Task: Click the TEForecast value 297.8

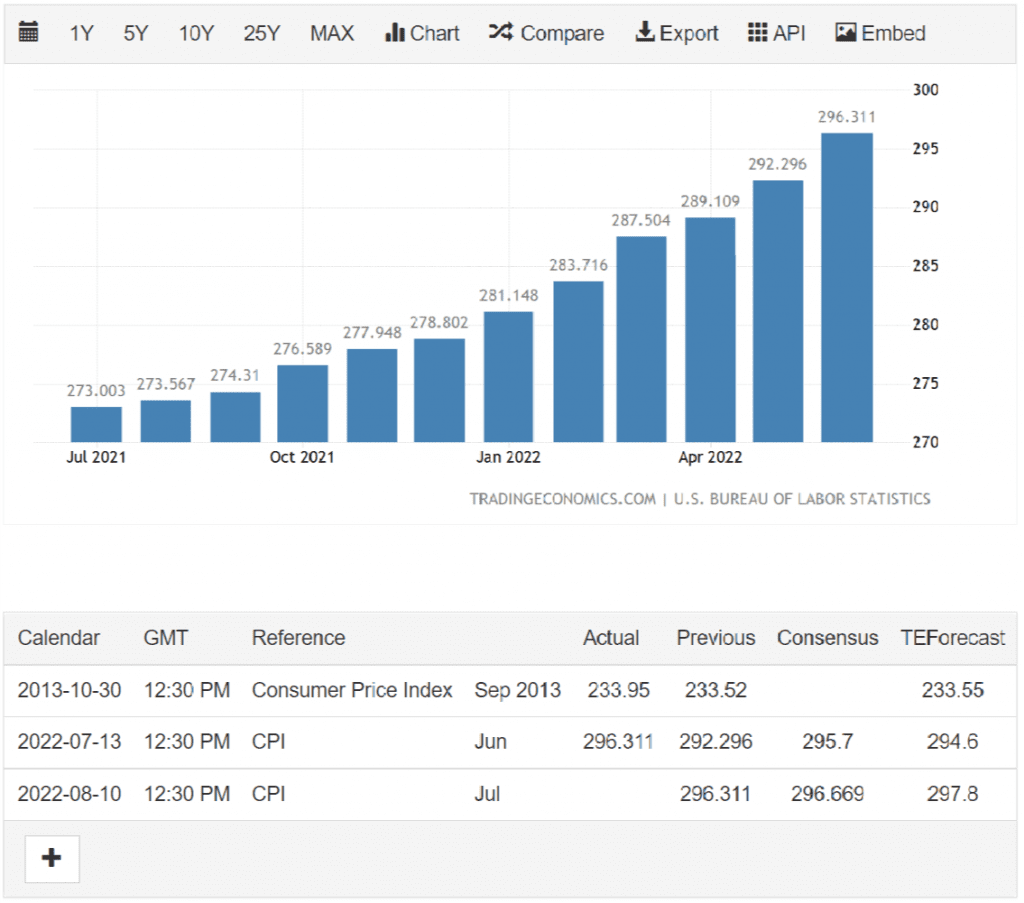Action: pos(952,794)
